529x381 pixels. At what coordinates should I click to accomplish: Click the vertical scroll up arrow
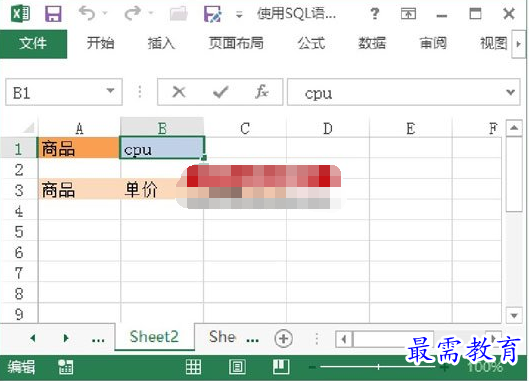pos(514,128)
